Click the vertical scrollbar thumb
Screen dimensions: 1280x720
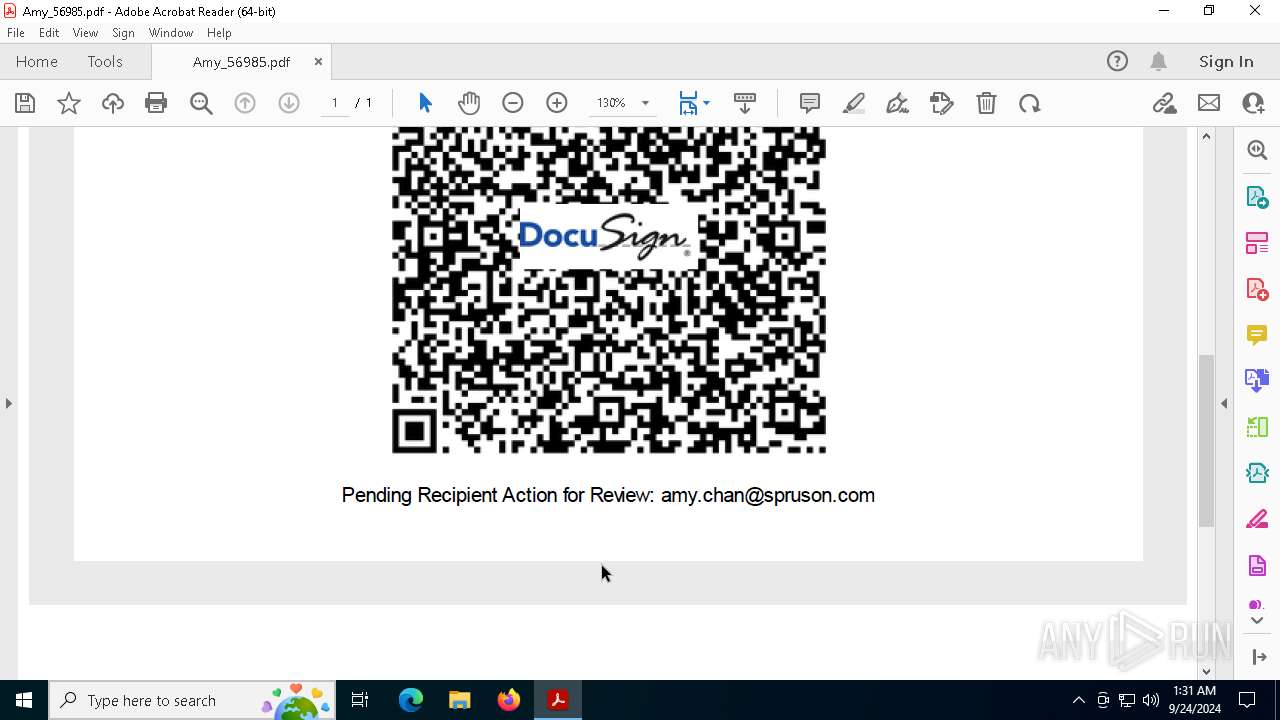(x=1206, y=440)
